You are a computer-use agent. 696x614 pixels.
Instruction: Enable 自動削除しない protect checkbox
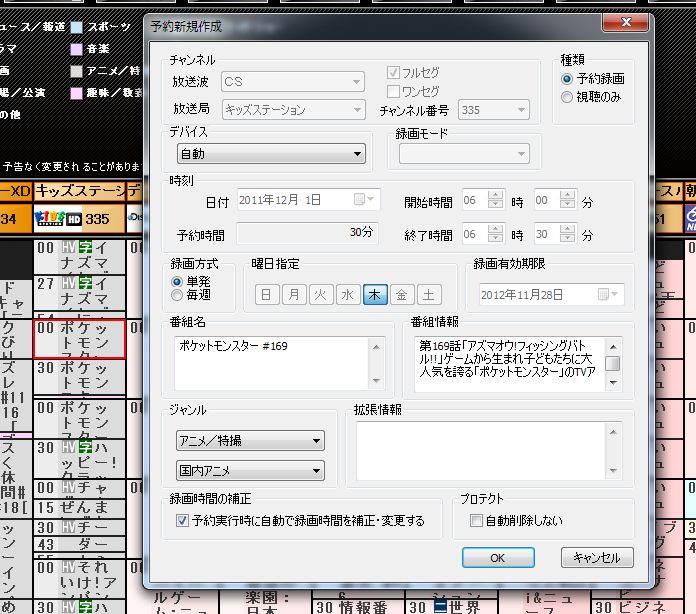click(476, 520)
